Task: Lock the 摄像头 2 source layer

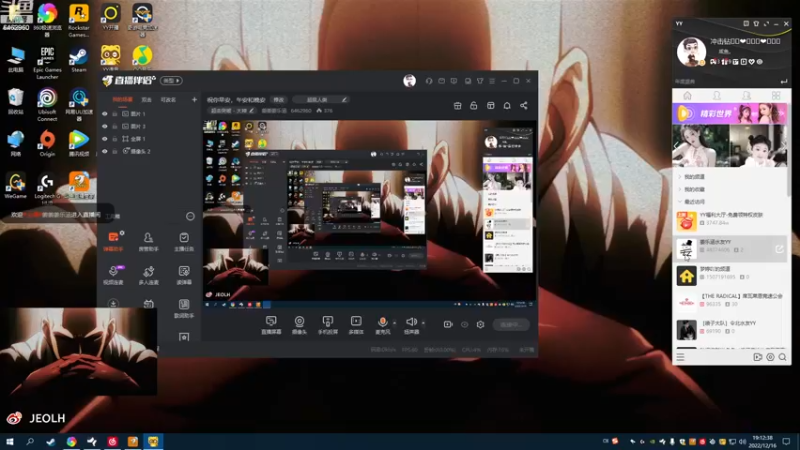Action: point(115,152)
